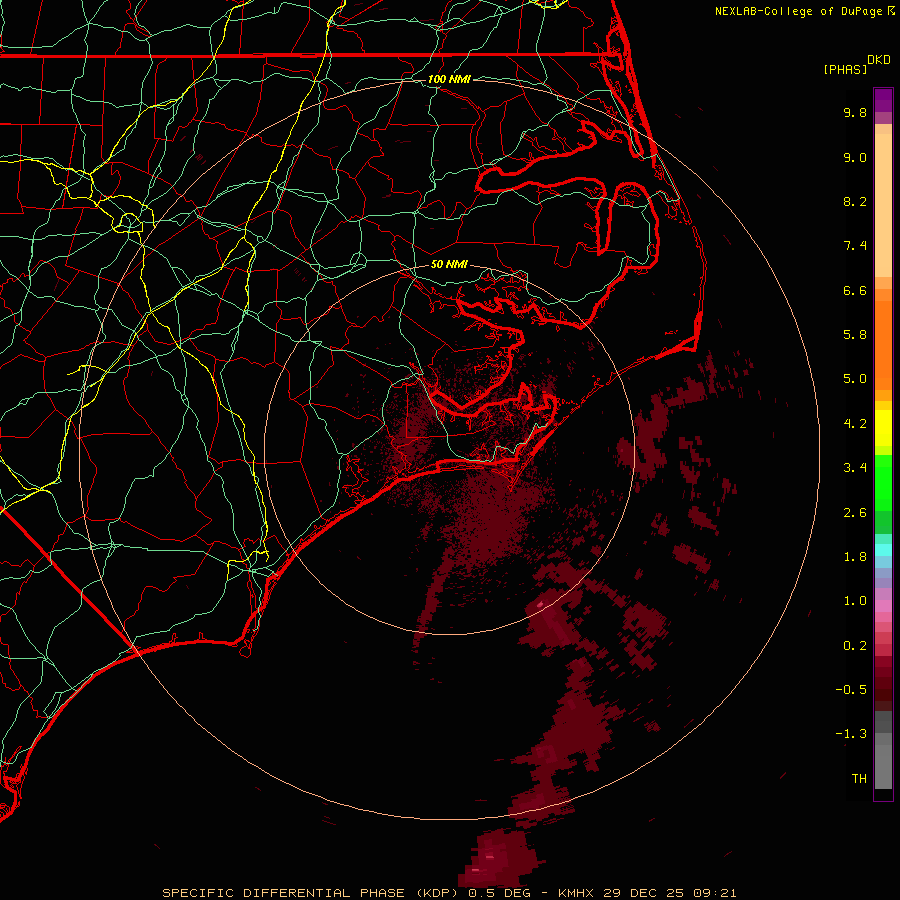Click the 9.8 value on color scale
900x900 pixels.
point(855,112)
